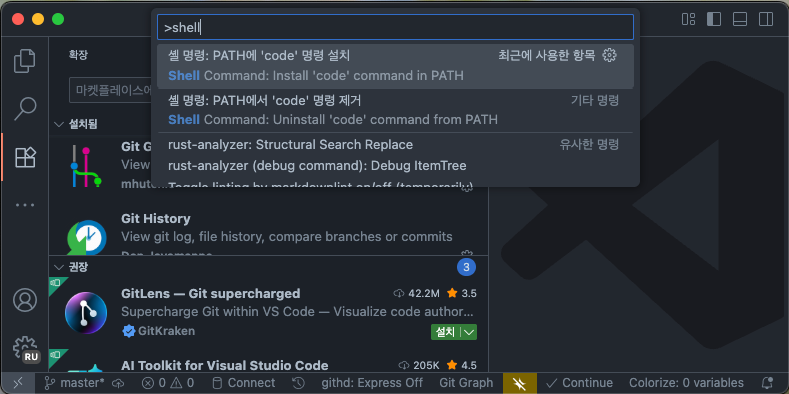Image resolution: width=789 pixels, height=394 pixels.
Task: Open install options dropdown for GitLens
Action: [469, 332]
